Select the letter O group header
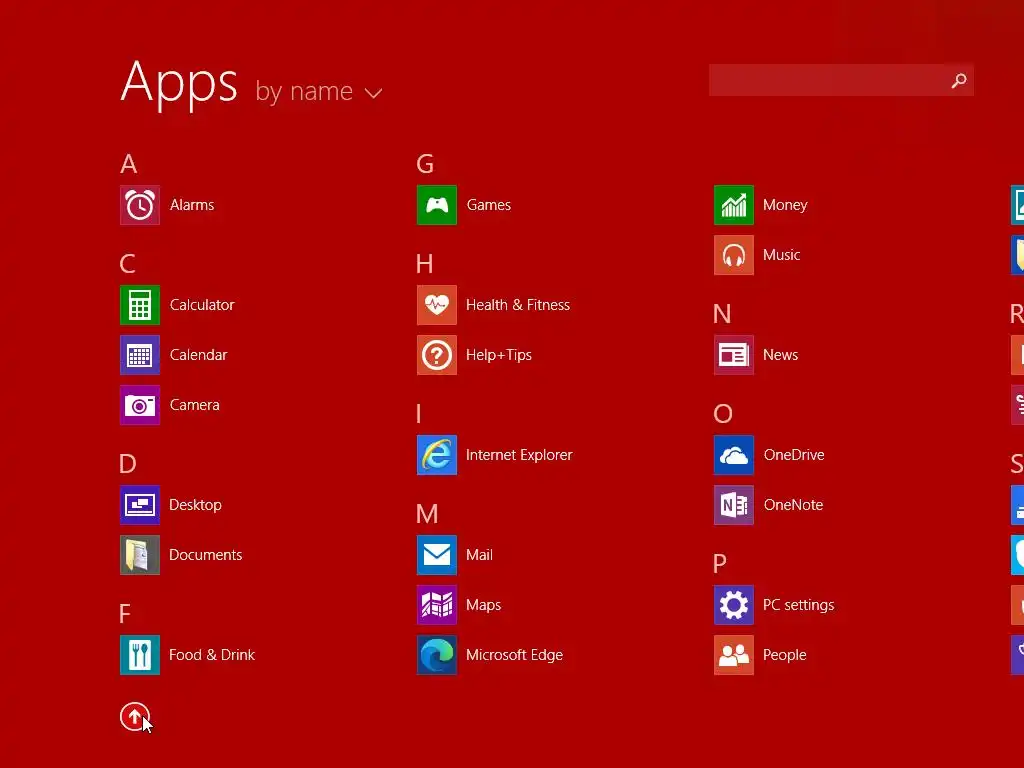The image size is (1024, 768). pyautogui.click(x=723, y=414)
